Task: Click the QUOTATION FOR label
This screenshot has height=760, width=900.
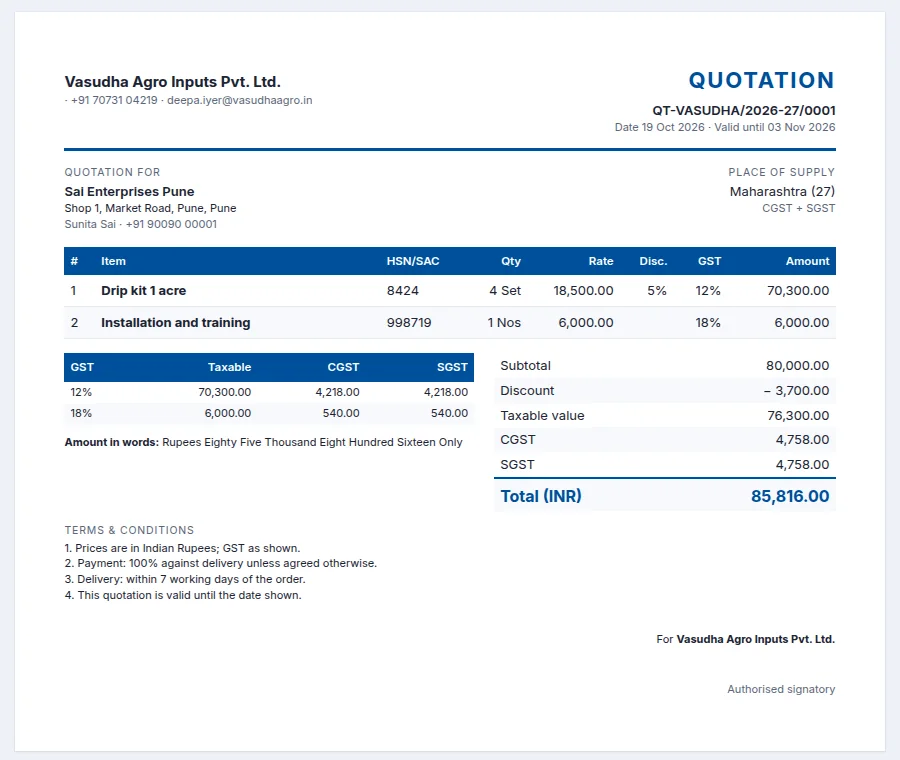Action: click(112, 172)
